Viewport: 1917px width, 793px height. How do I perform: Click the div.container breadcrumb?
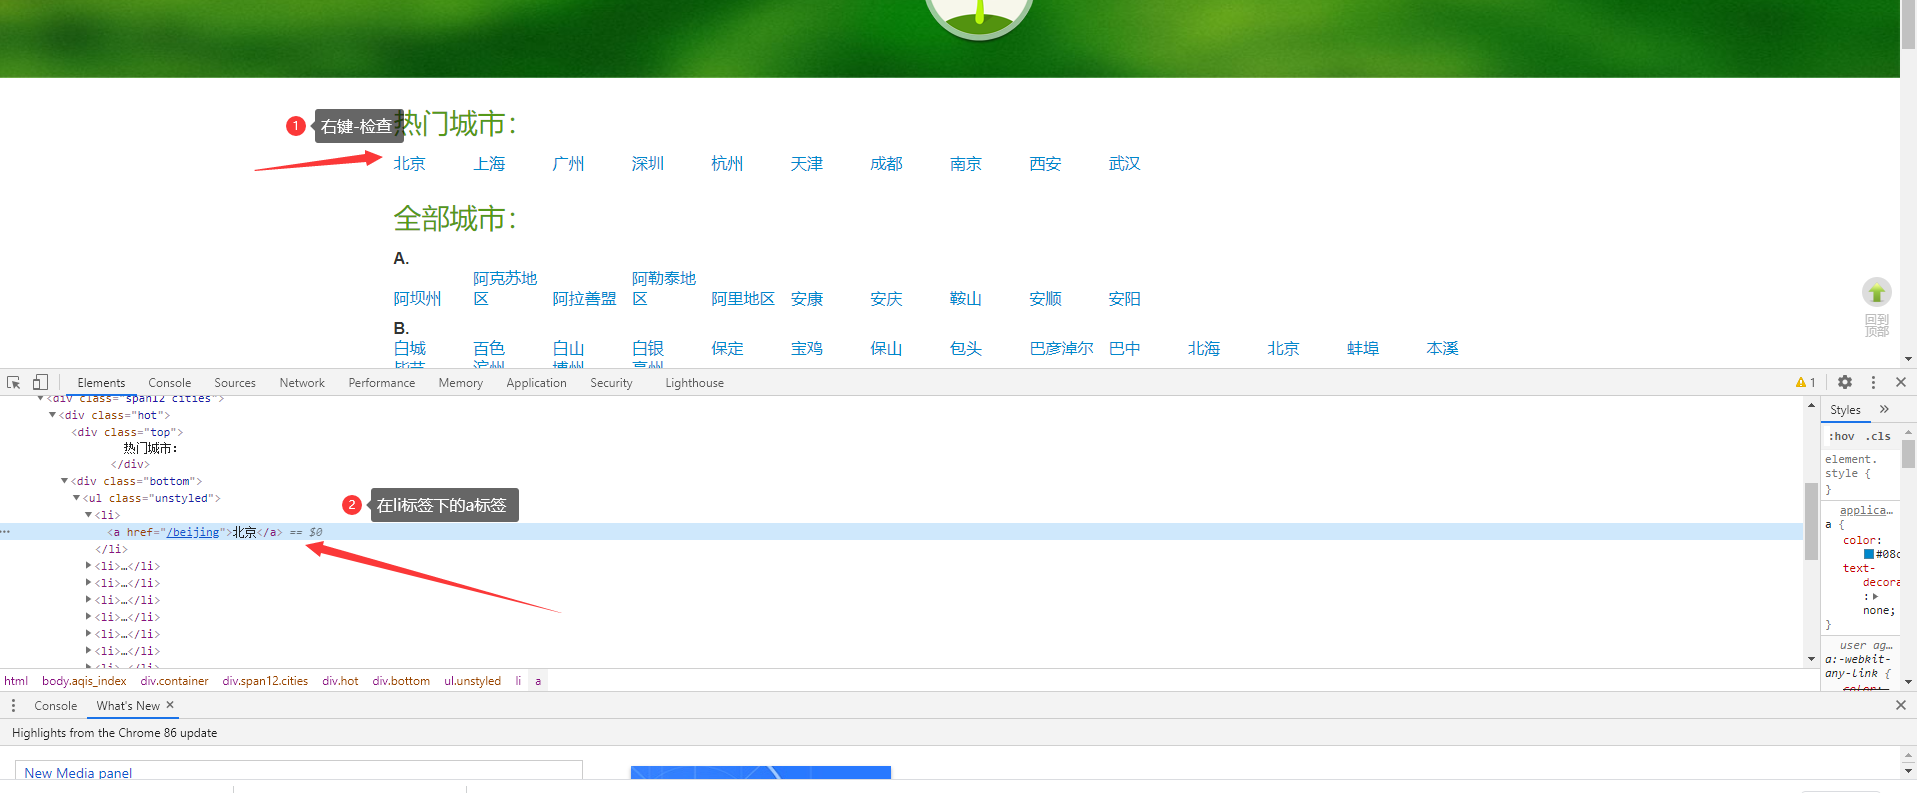[x=174, y=681]
